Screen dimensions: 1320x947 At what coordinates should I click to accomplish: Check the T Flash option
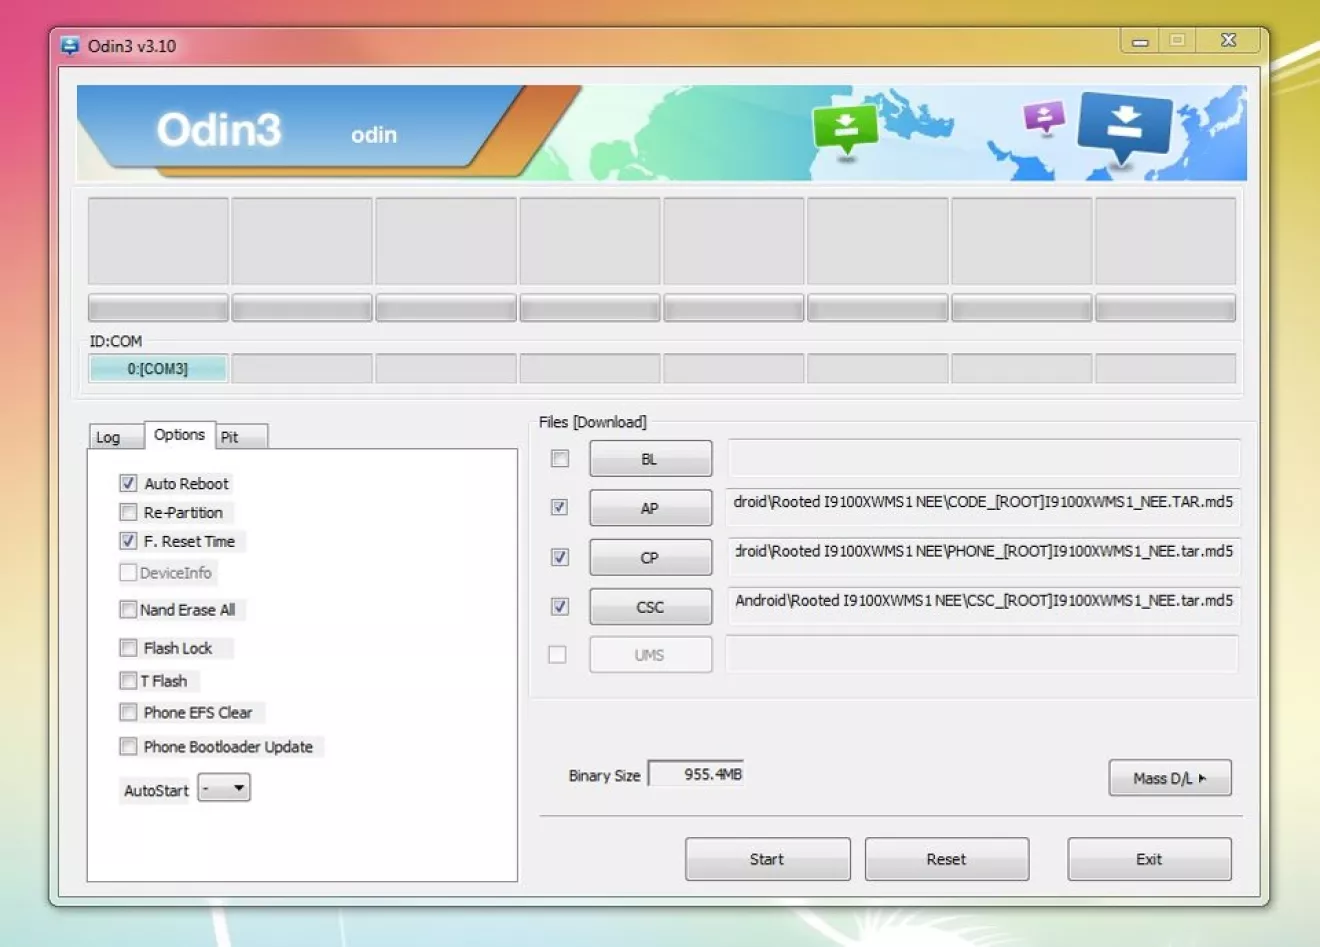coord(128,681)
